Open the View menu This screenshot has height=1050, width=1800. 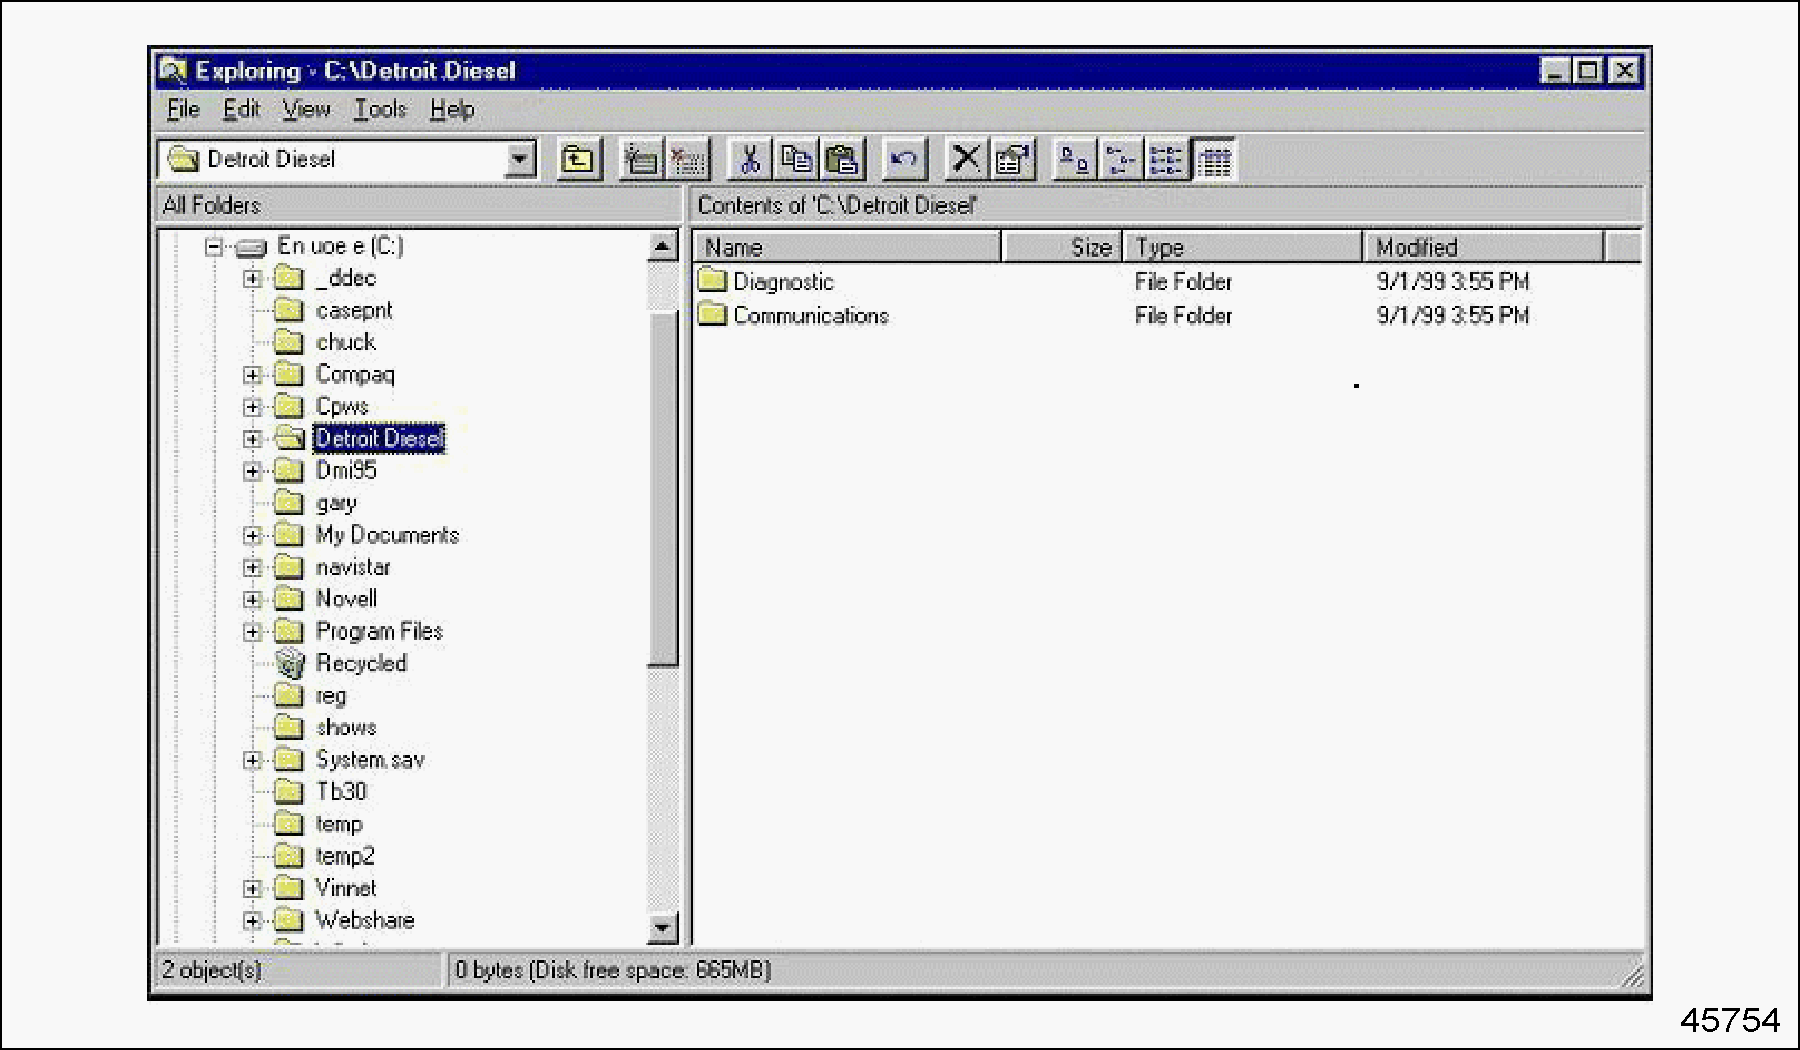pyautogui.click(x=306, y=109)
